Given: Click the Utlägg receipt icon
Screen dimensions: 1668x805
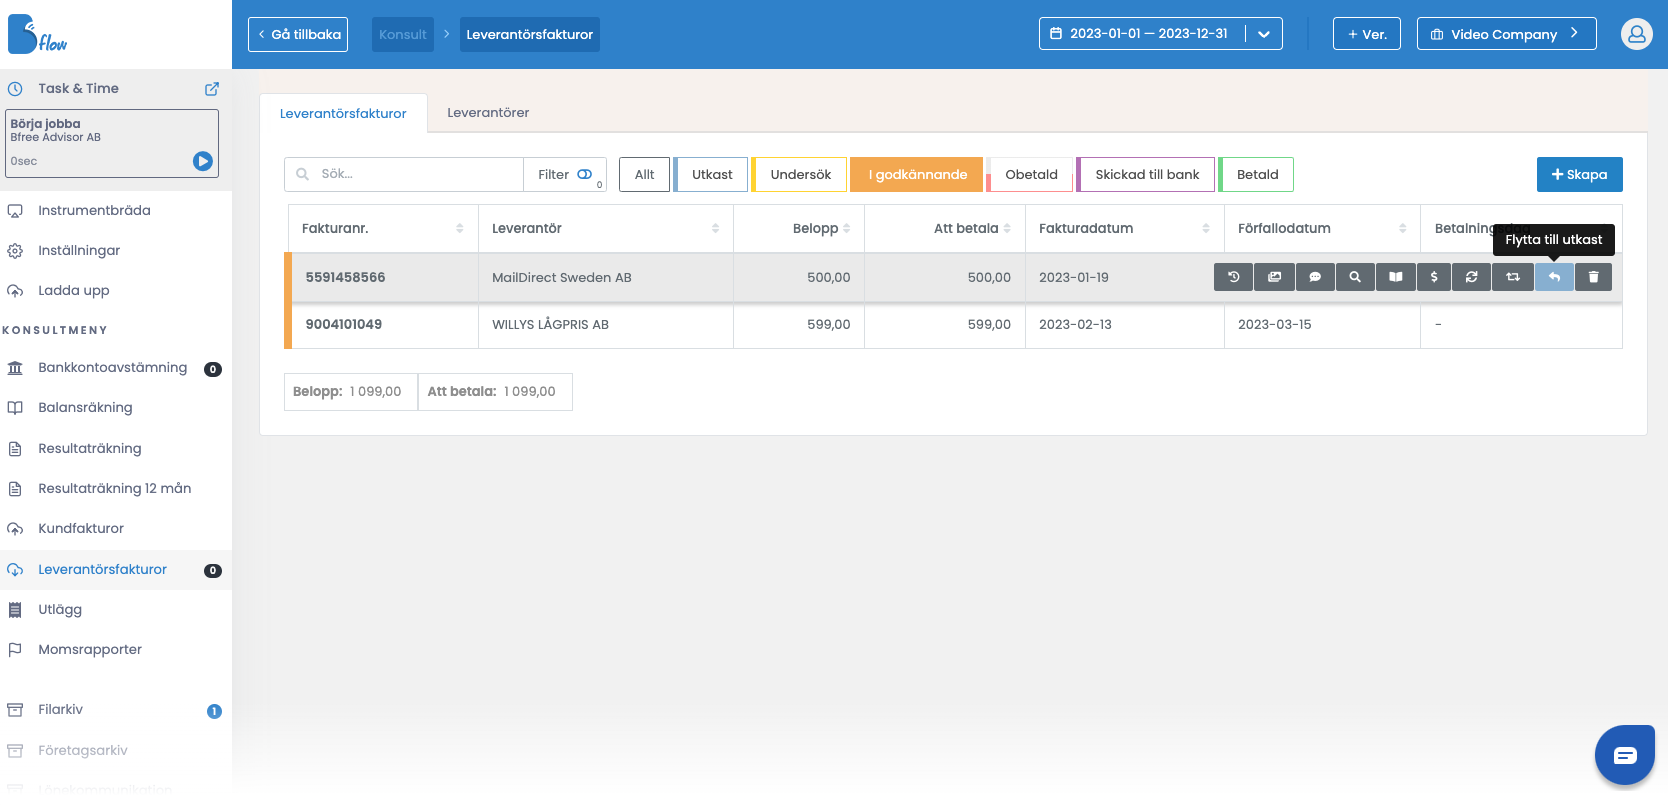Looking at the screenshot, I should [x=15, y=610].
